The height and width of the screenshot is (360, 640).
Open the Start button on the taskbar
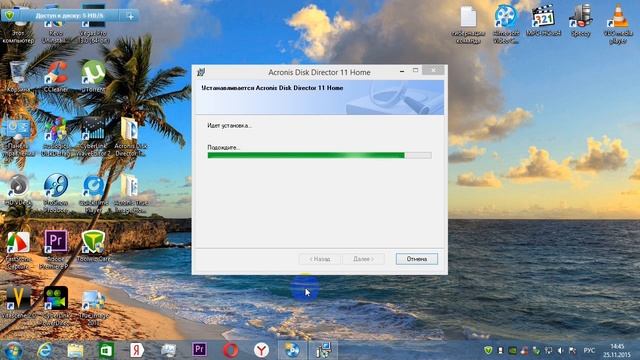coord(13,350)
